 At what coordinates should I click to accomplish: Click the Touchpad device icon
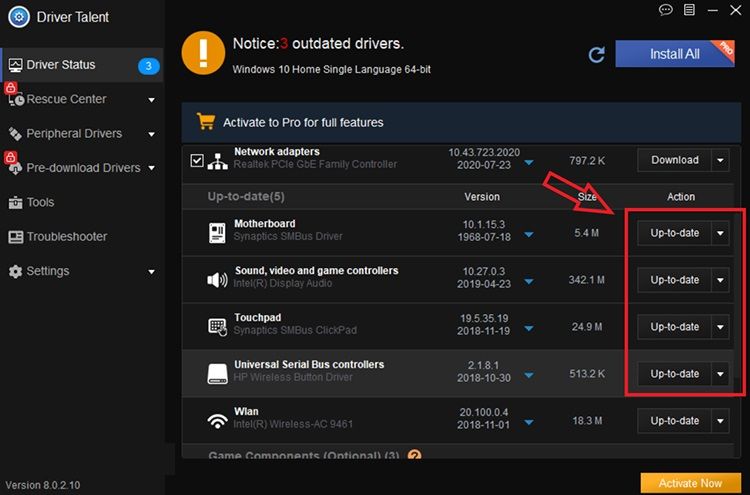coord(218,327)
